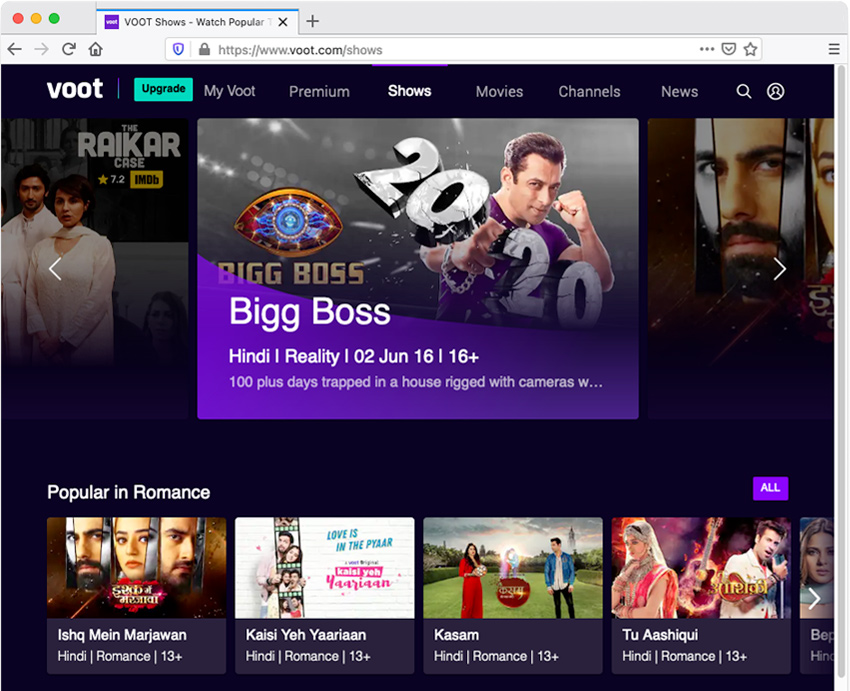Advance the Popular in Romance row
Viewport: 850px width, 691px height.
tap(814, 598)
